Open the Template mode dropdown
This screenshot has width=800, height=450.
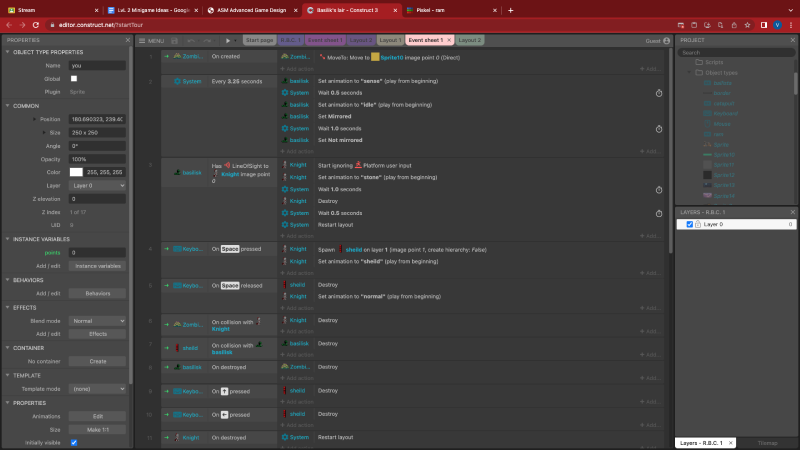coord(97,388)
